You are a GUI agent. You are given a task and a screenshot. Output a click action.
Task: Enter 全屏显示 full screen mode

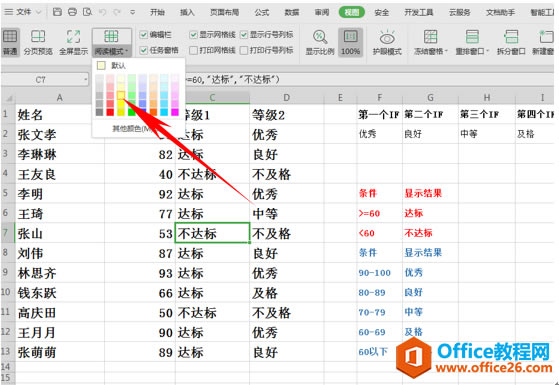73,42
